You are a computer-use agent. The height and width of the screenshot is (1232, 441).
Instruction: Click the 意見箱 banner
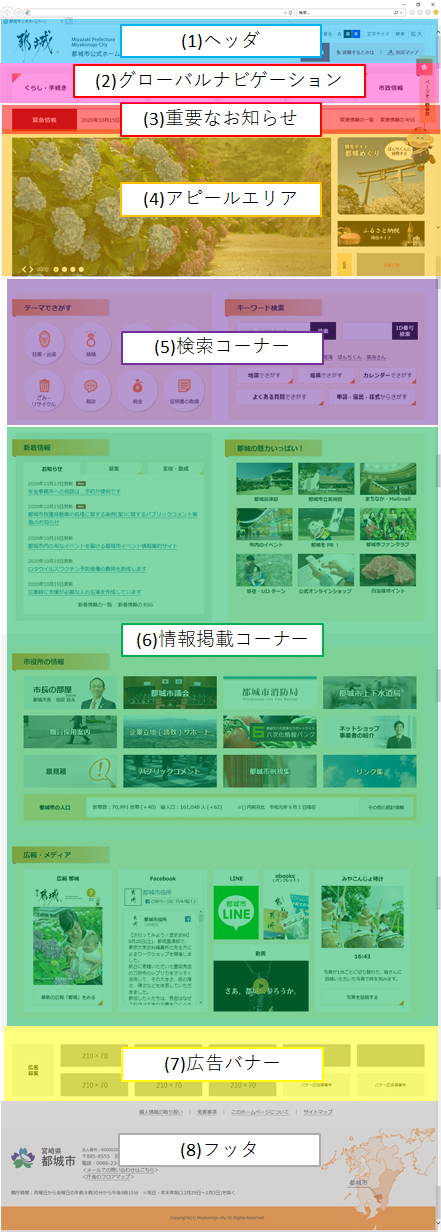[x=68, y=771]
